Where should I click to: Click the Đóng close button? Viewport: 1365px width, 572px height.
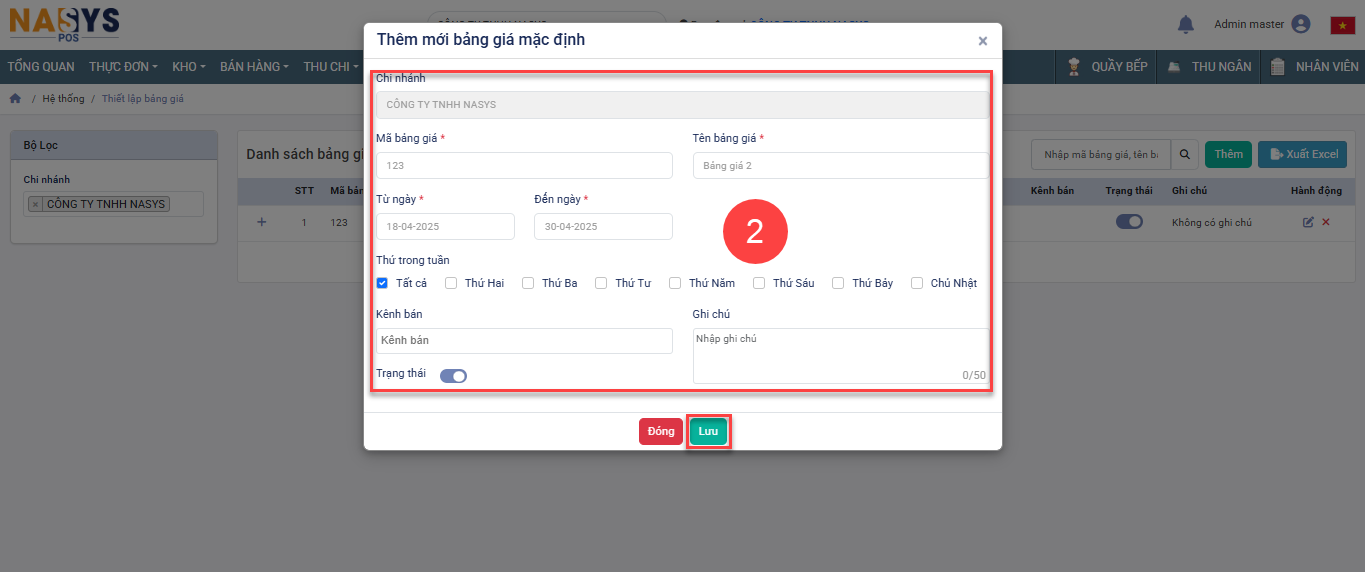(x=661, y=431)
